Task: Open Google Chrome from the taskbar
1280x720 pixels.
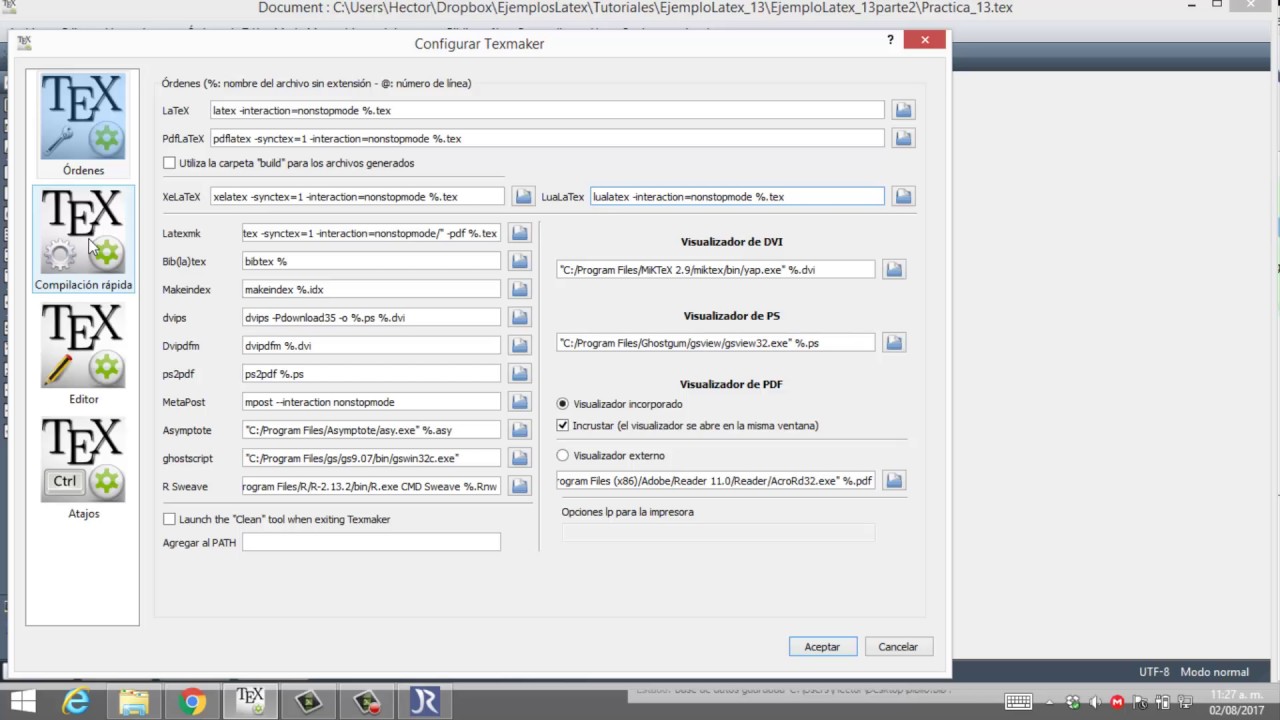Action: (192, 702)
